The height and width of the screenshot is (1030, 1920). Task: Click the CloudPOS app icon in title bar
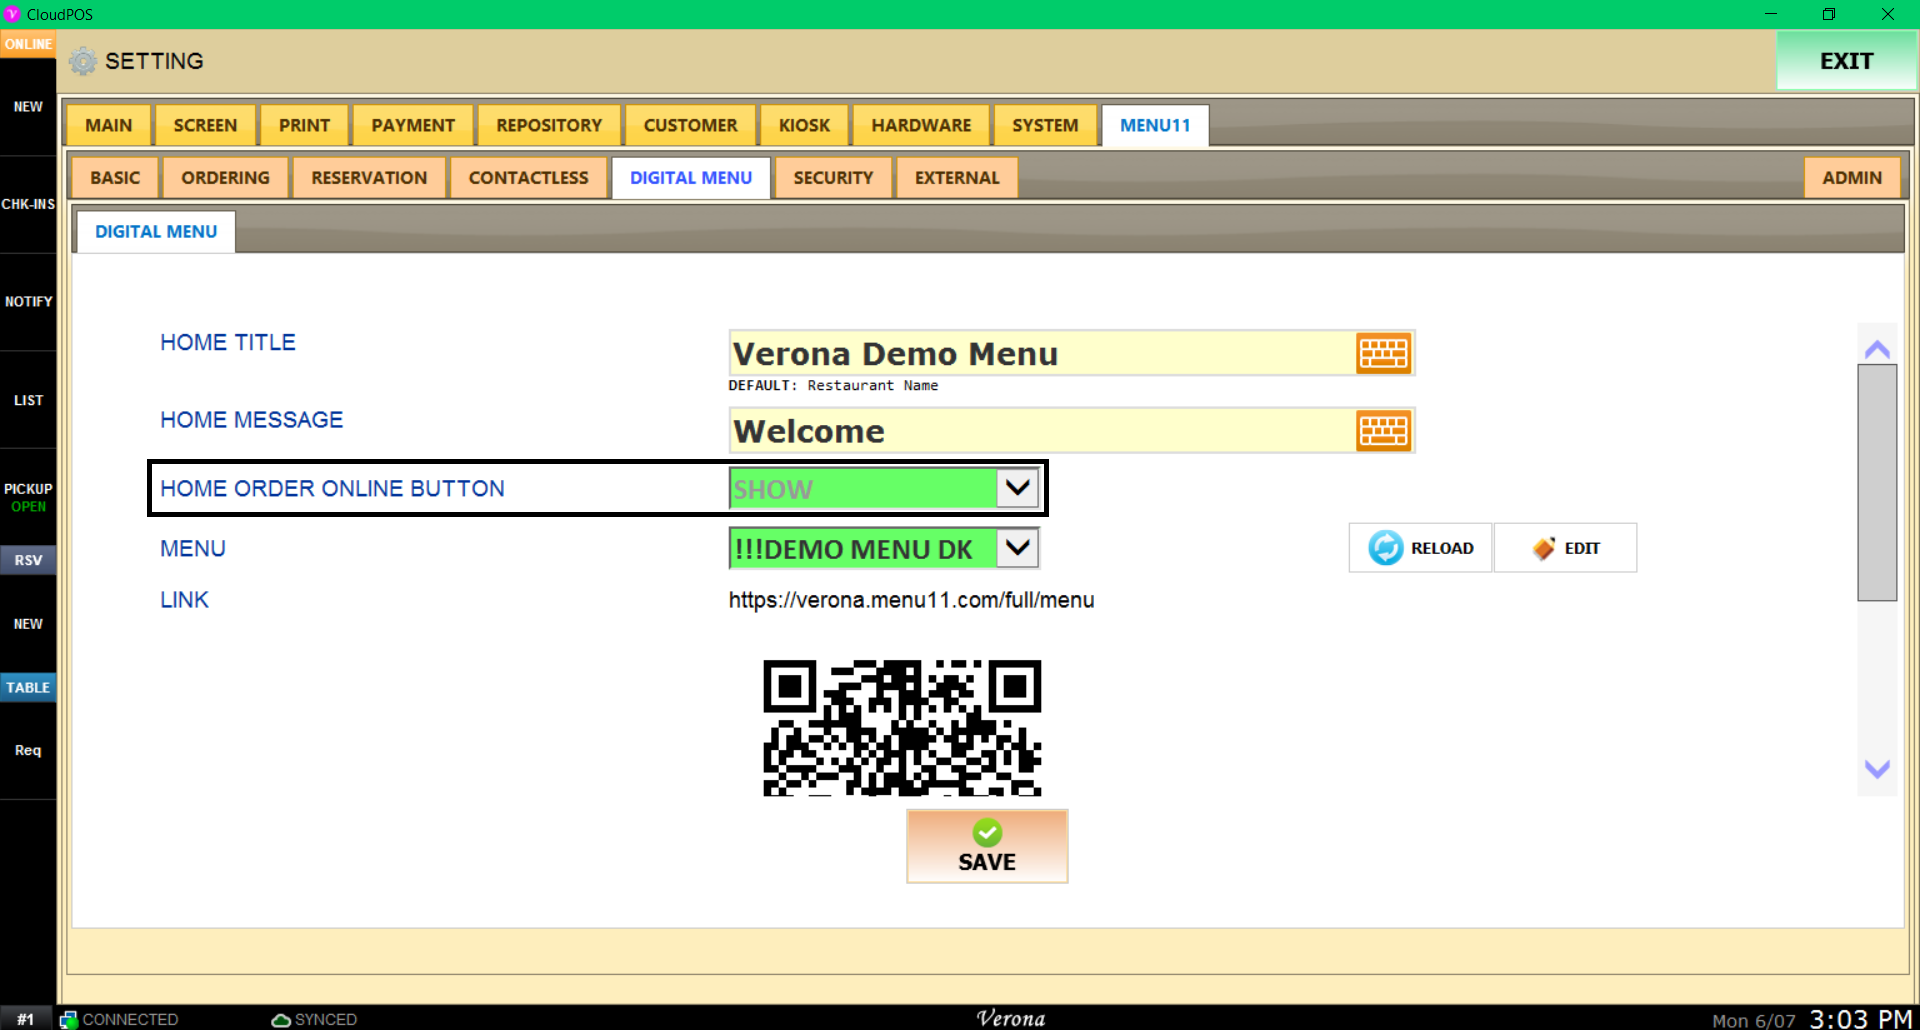12,14
